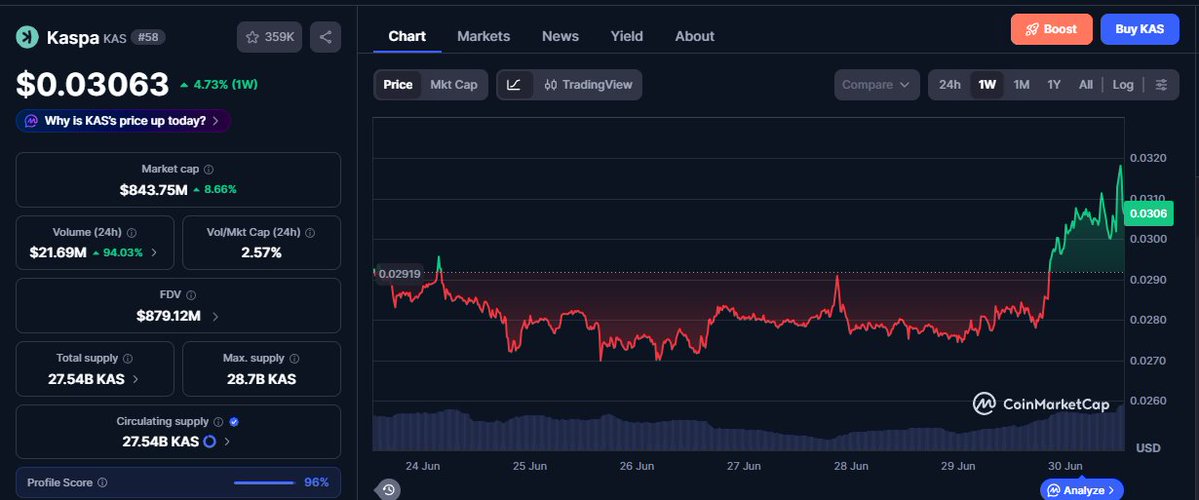Click the Market cap info icon
This screenshot has height=500, width=1199.
coord(209,169)
